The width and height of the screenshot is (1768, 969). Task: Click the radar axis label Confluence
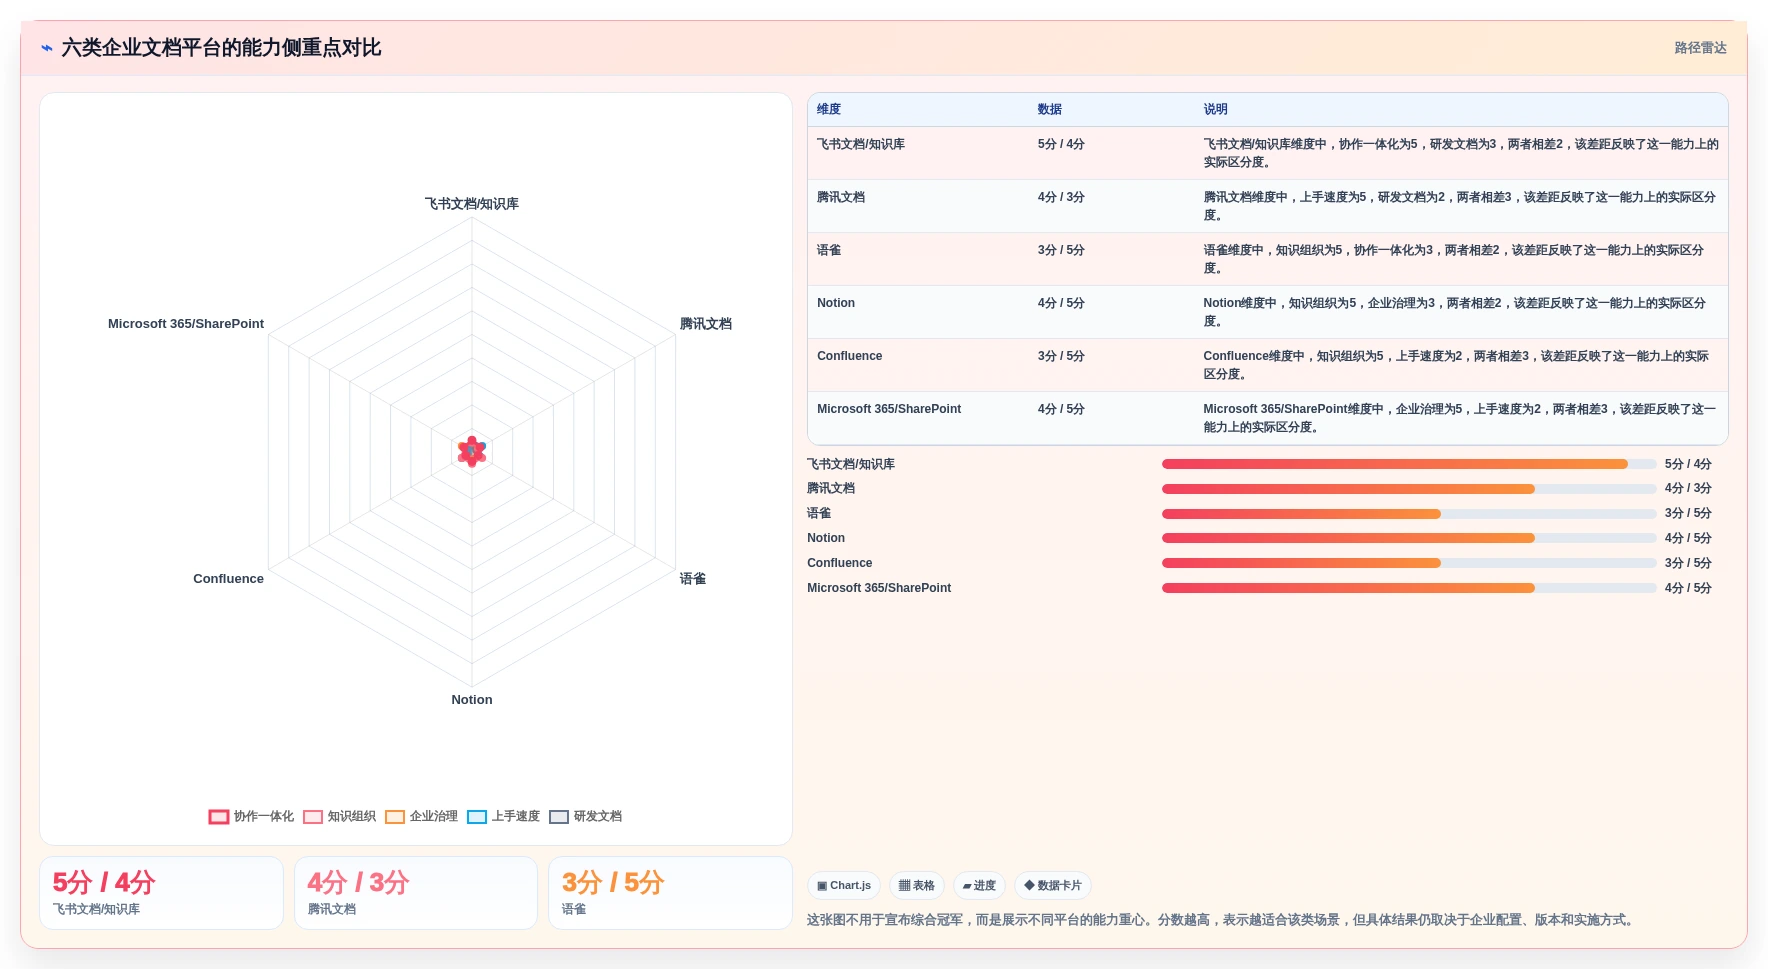coord(229,579)
